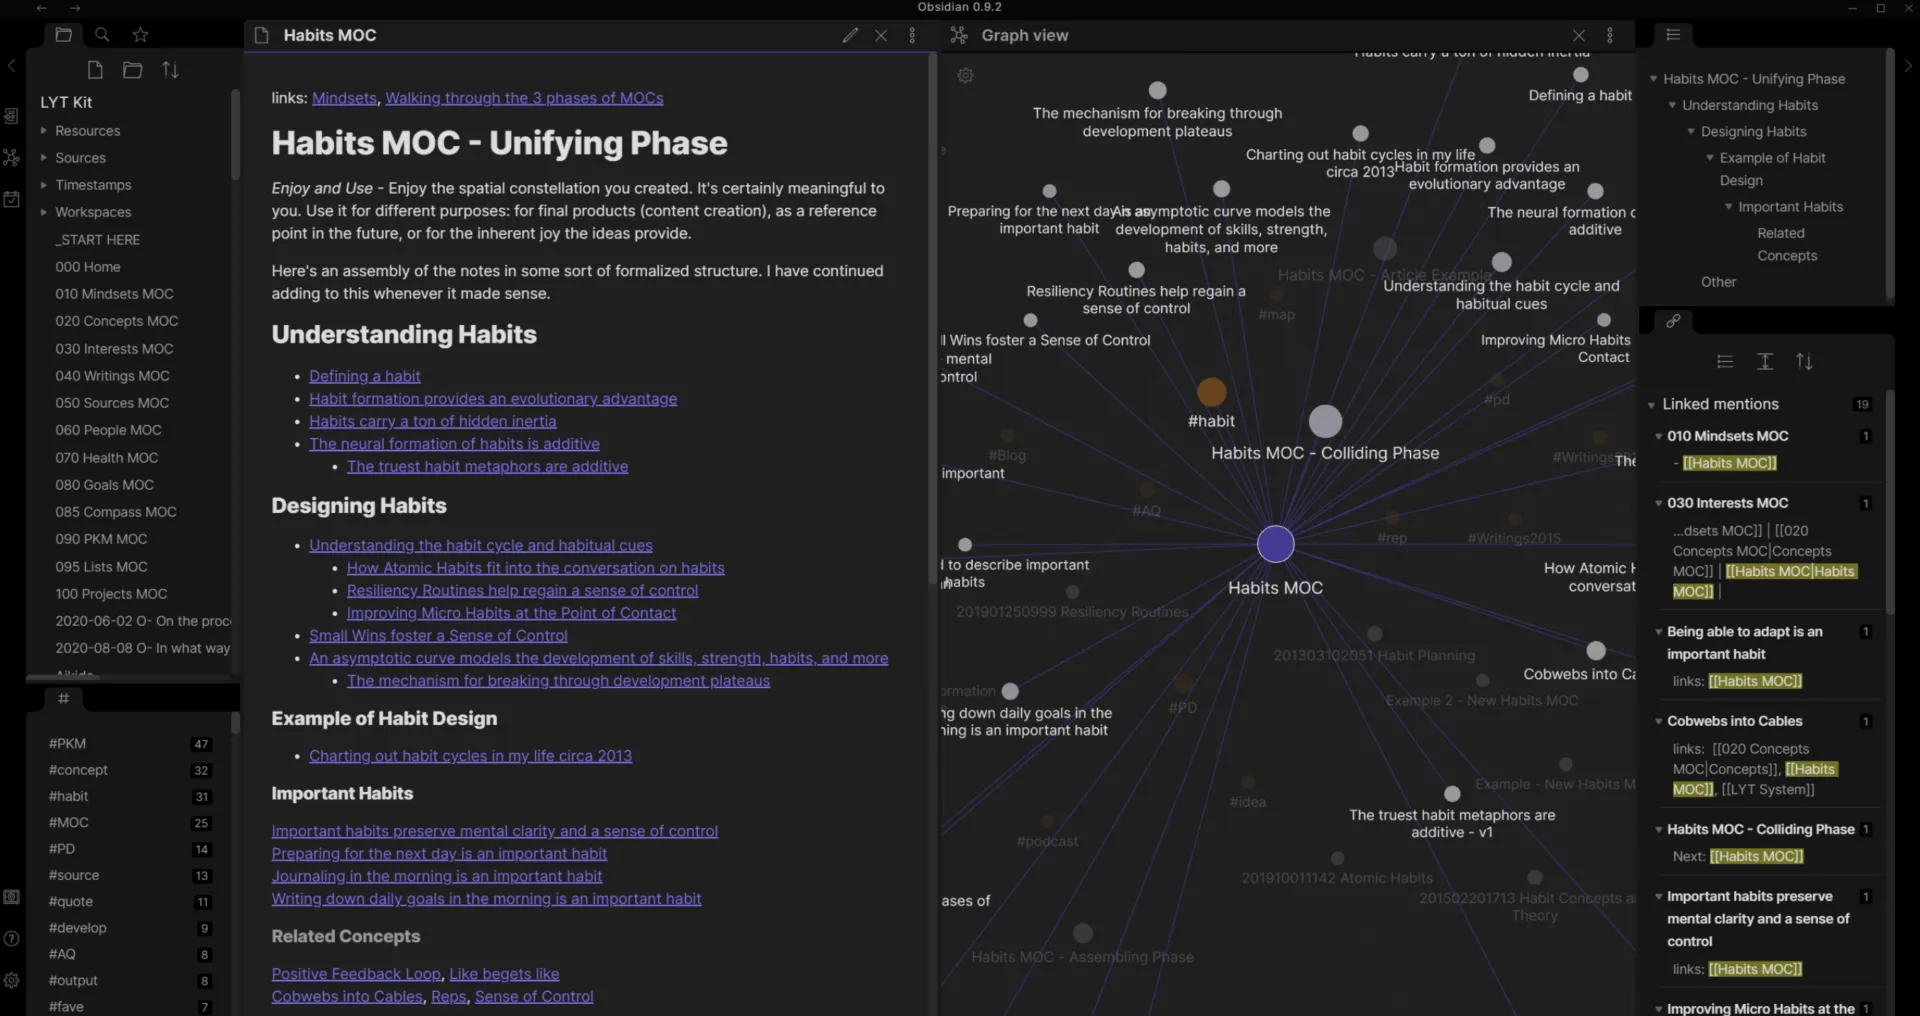Screen dimensions: 1920x1016
Task: Open the file explorer tab icon
Action: tap(64, 35)
